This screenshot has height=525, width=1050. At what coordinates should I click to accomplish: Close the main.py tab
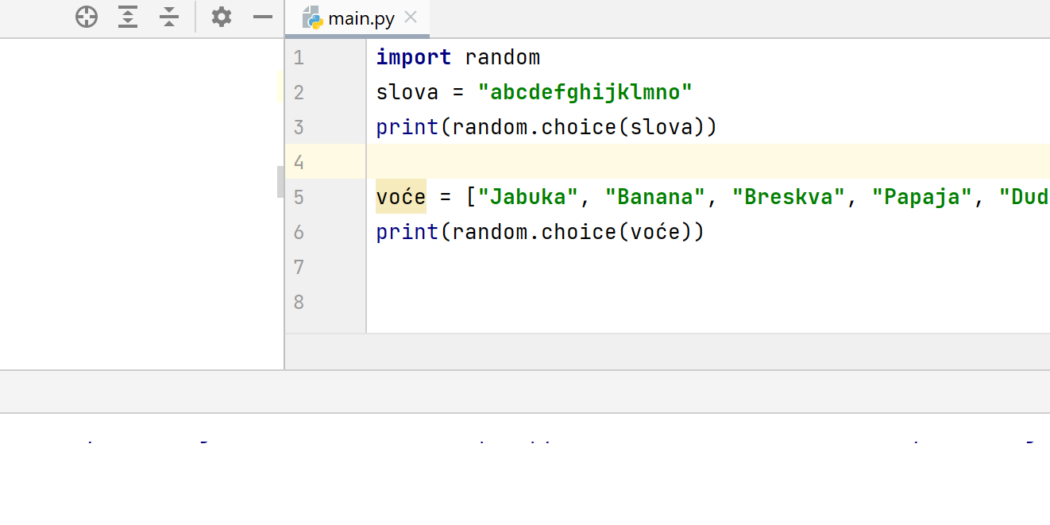point(411,17)
